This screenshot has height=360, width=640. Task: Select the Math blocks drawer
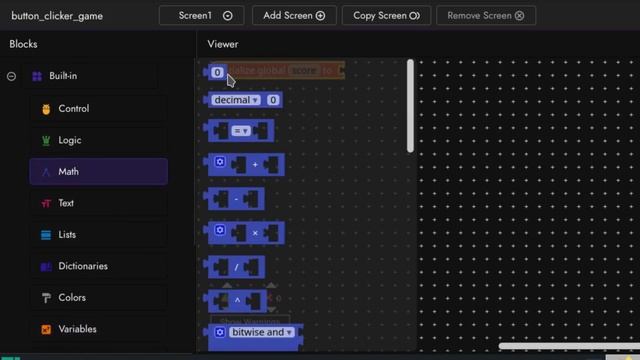pos(98,171)
